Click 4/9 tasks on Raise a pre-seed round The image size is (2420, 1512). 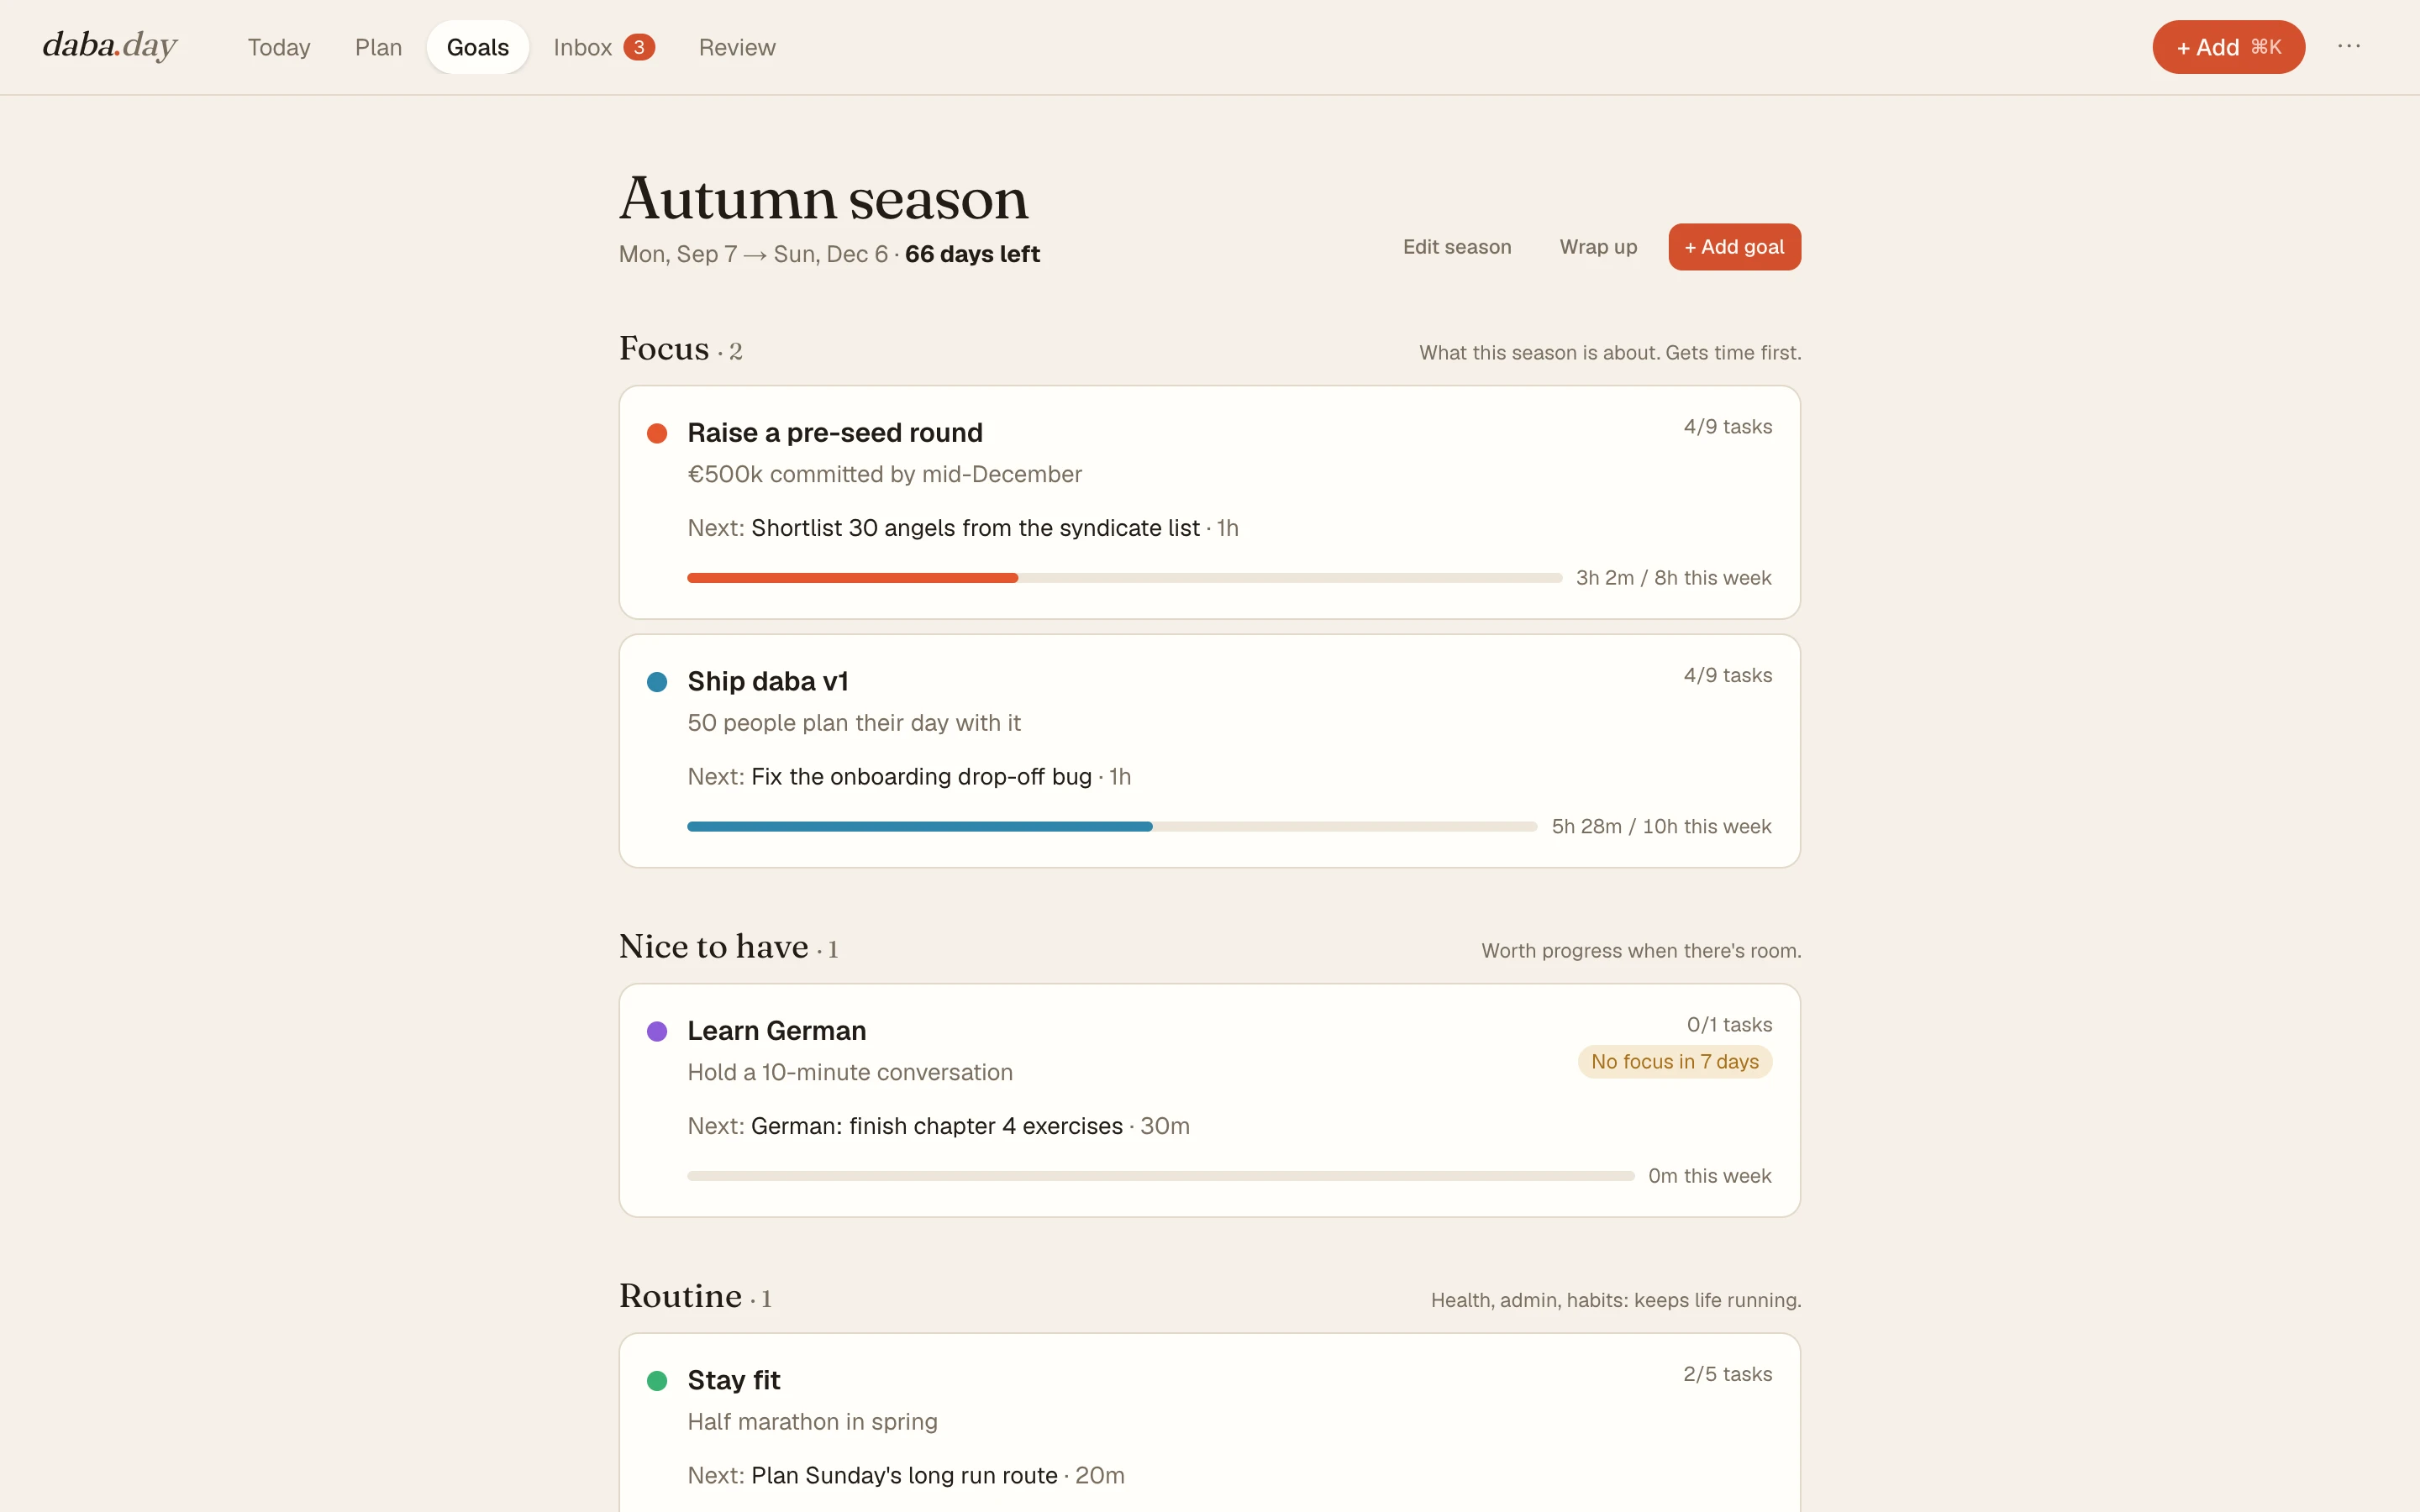[x=1728, y=427]
